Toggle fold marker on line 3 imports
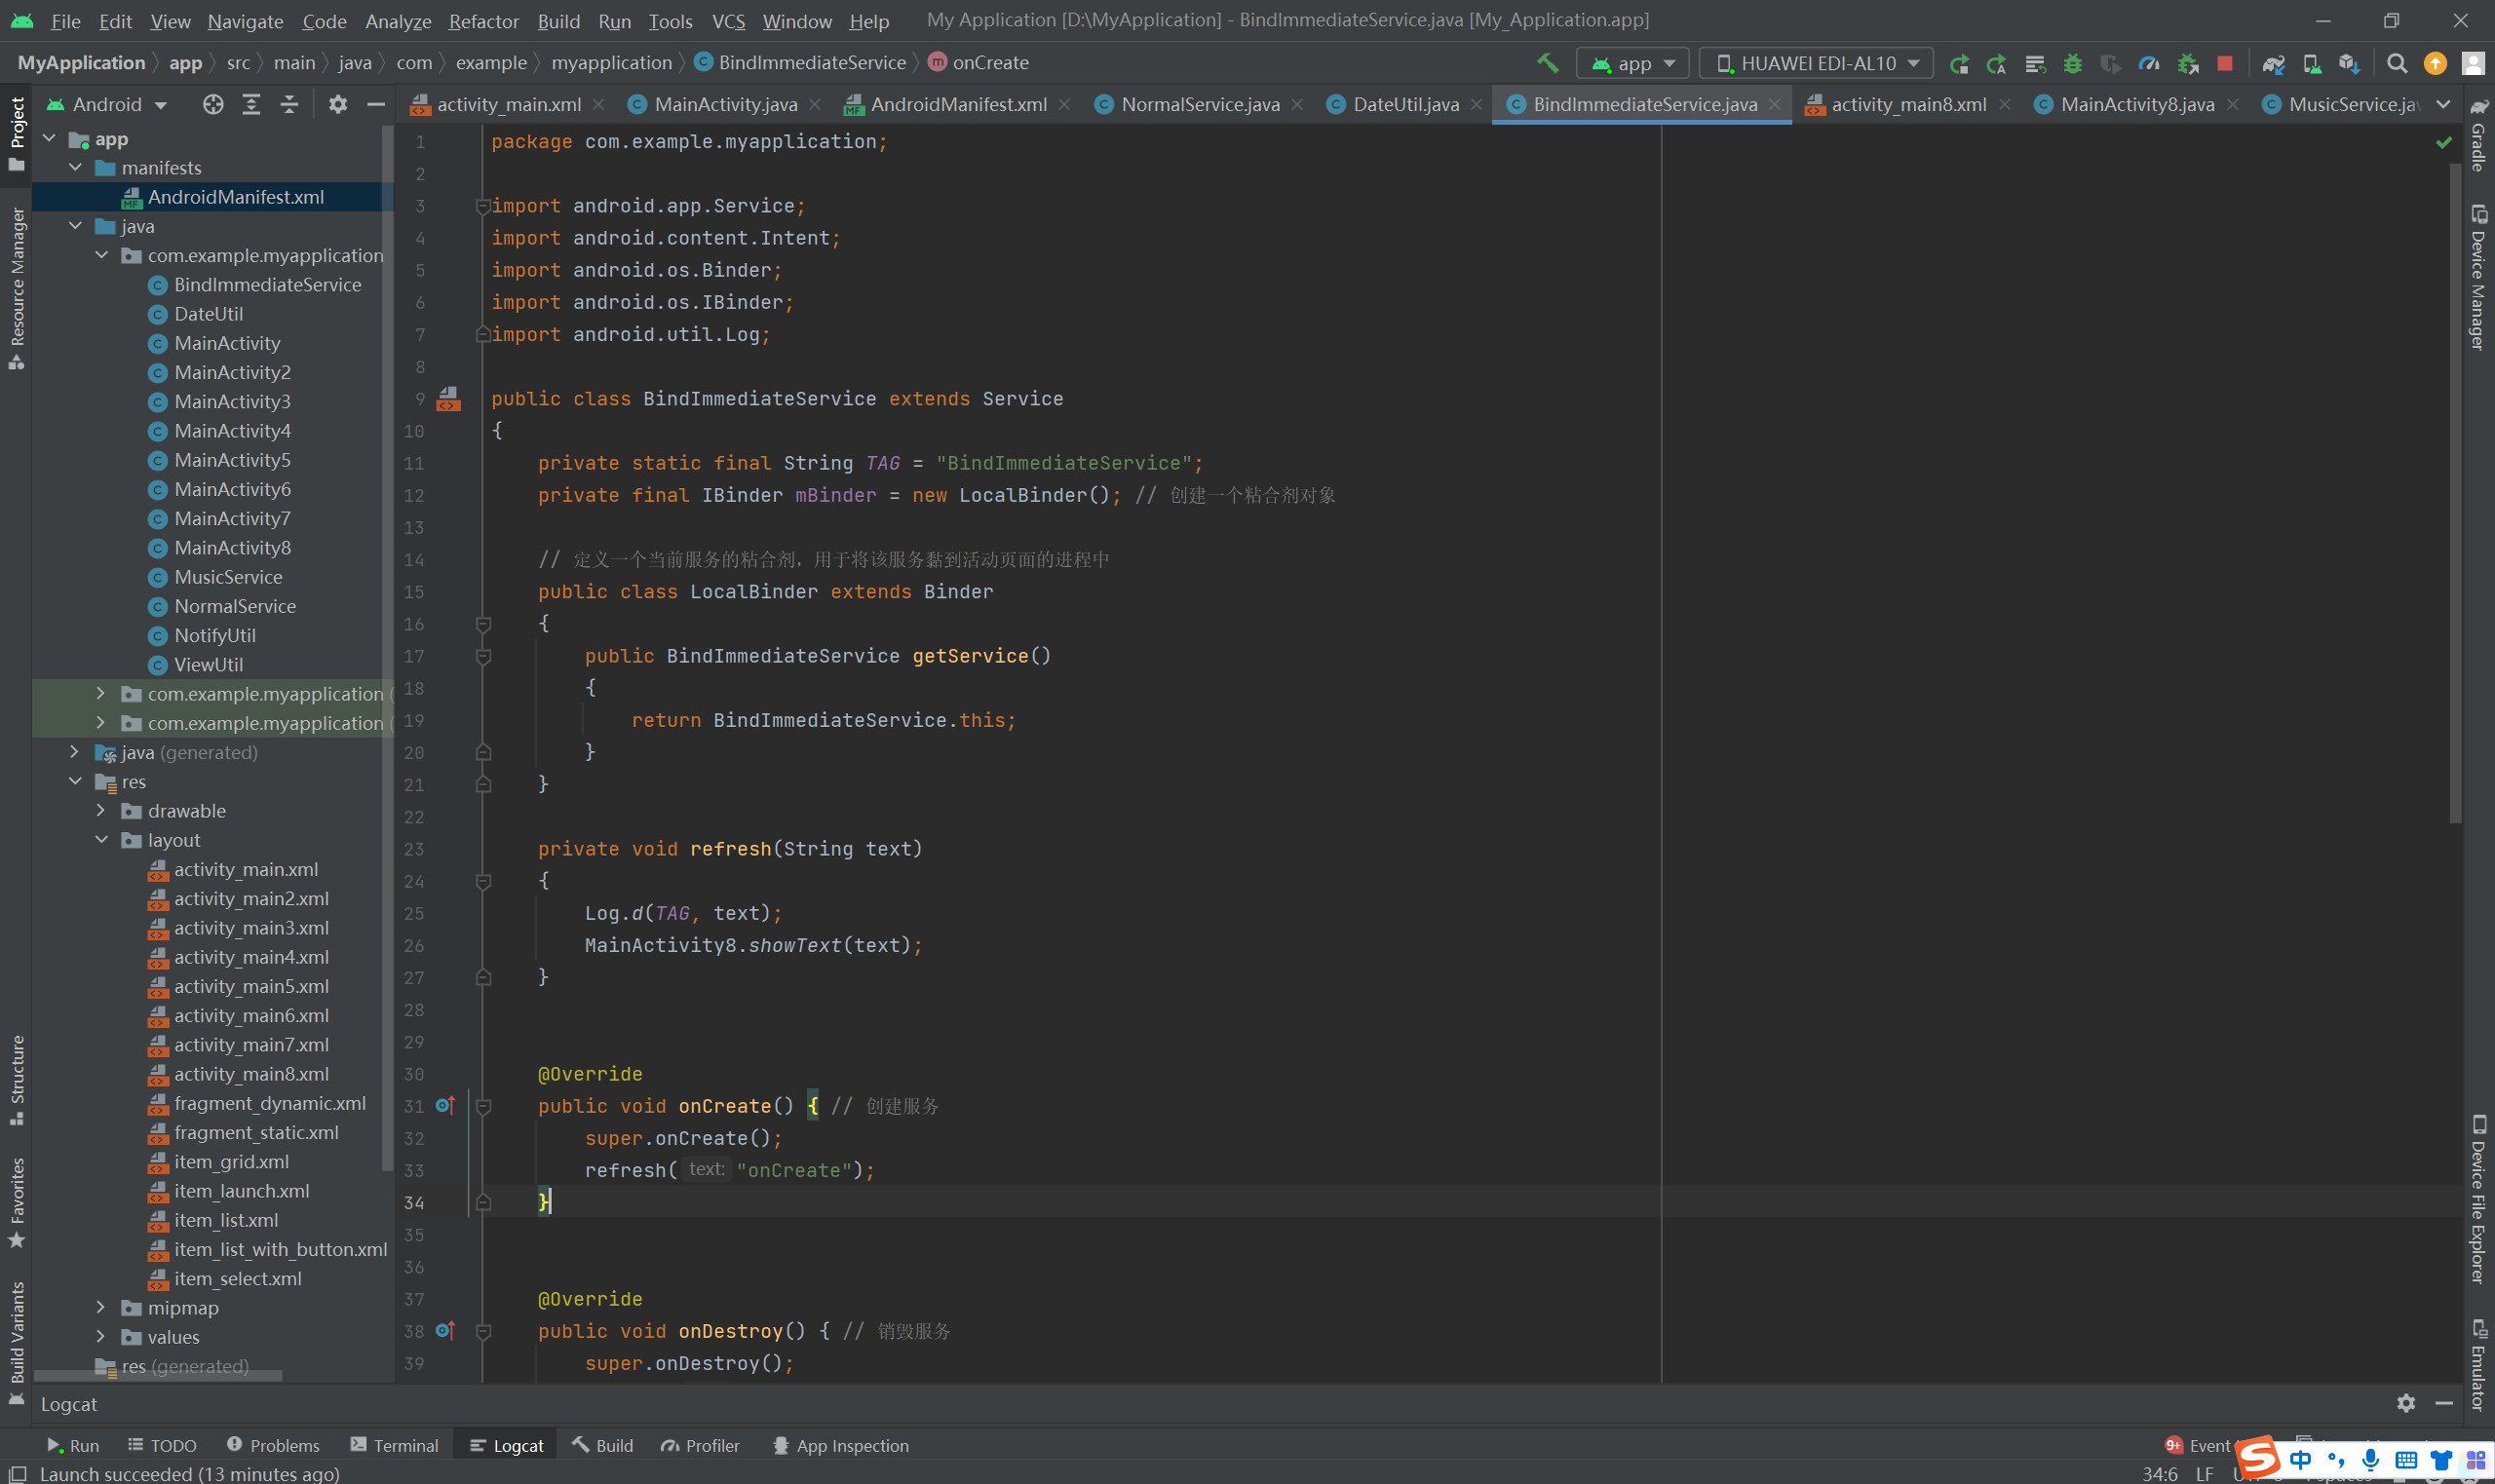2495x1484 pixels. 483,206
